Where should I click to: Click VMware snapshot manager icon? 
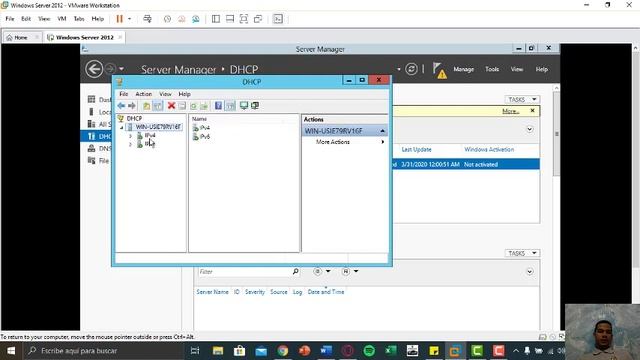(x=196, y=19)
